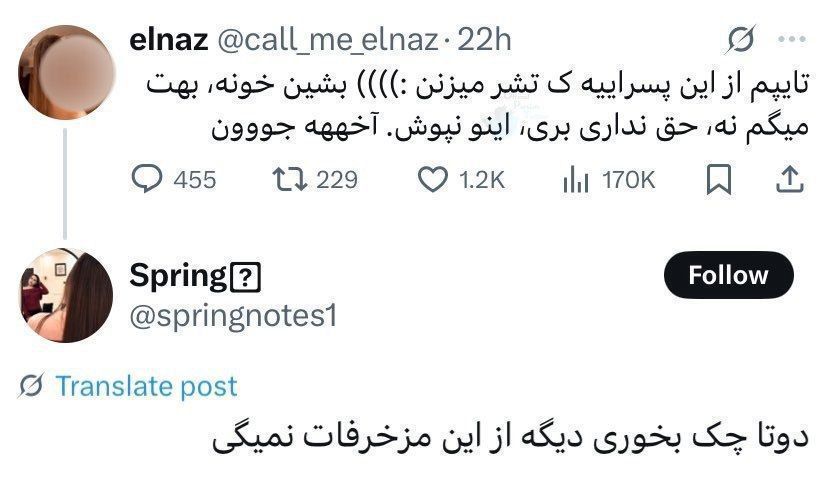The width and height of the screenshot is (828, 493).
Task: Click the crossed-circle icon beside Translate post
Action: point(31,386)
